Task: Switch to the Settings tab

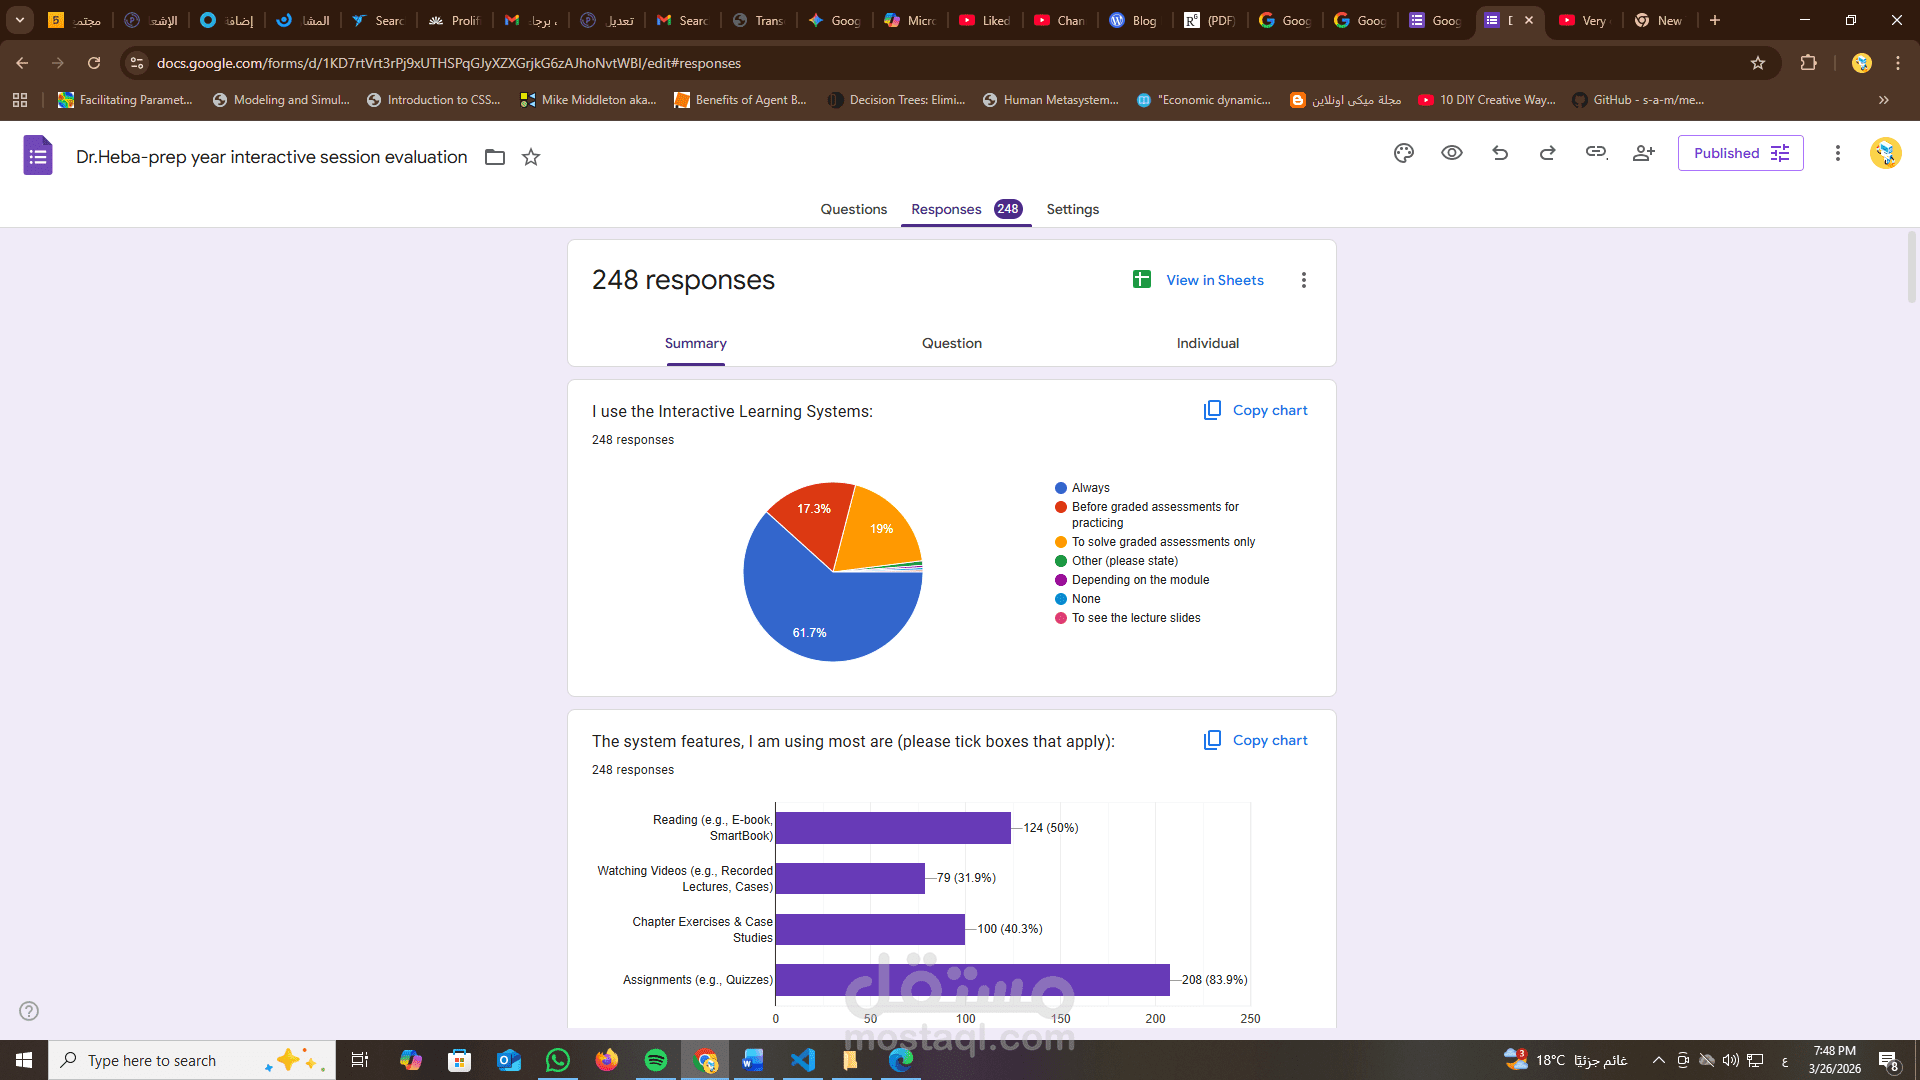Action: click(x=1072, y=209)
